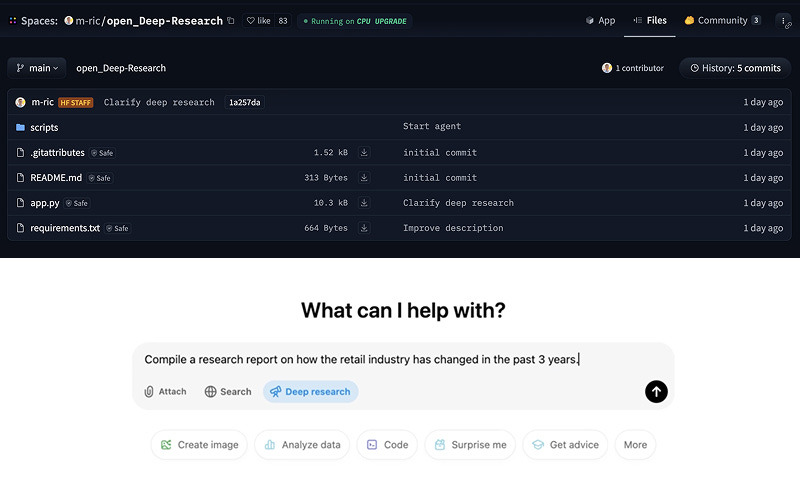The width and height of the screenshot is (800, 502).
Task: Select the Get advice suggestion
Action: [565, 445]
